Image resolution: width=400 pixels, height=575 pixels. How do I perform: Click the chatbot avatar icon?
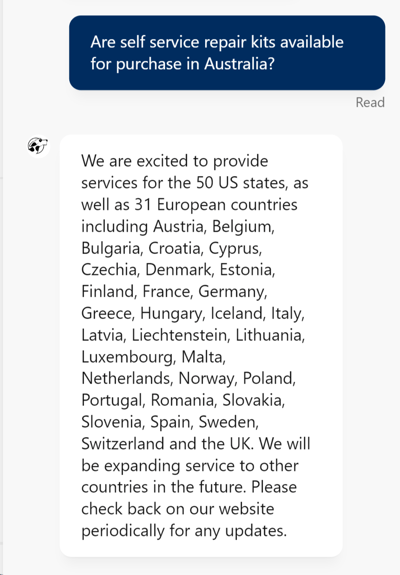tap(38, 146)
